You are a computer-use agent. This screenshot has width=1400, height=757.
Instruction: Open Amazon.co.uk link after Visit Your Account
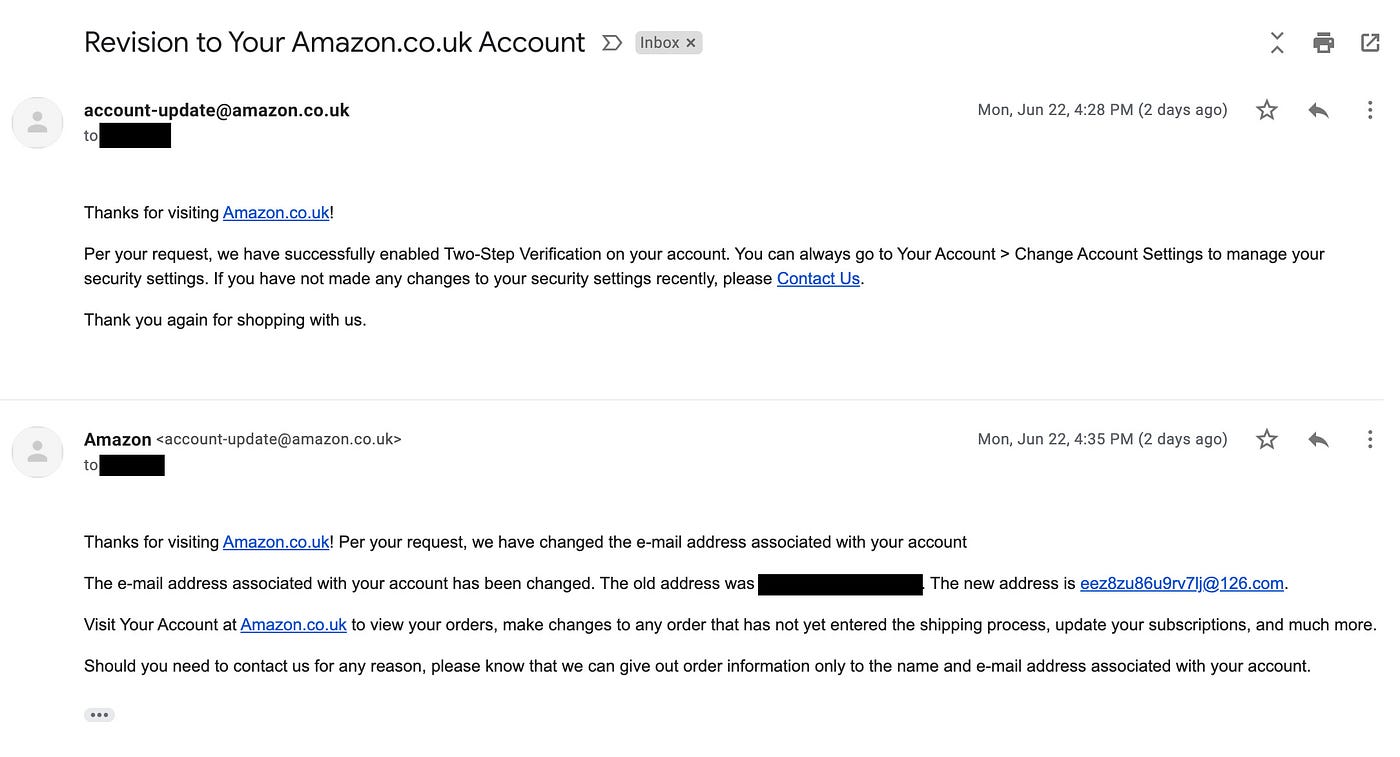click(293, 625)
